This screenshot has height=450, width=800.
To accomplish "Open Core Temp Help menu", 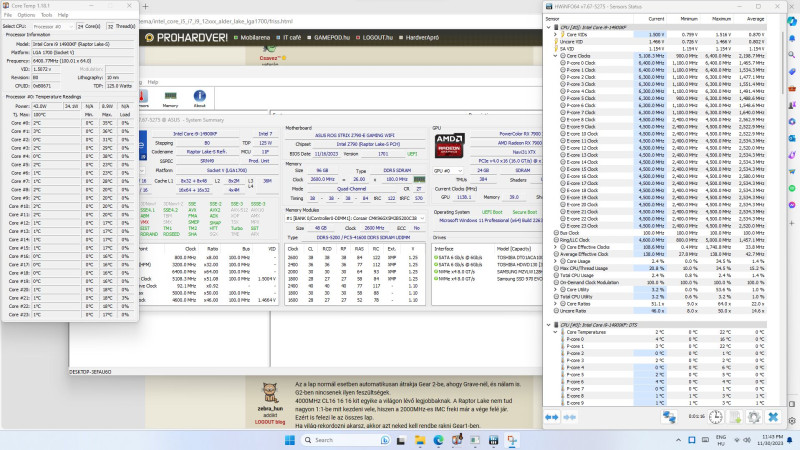I will click(63, 15).
